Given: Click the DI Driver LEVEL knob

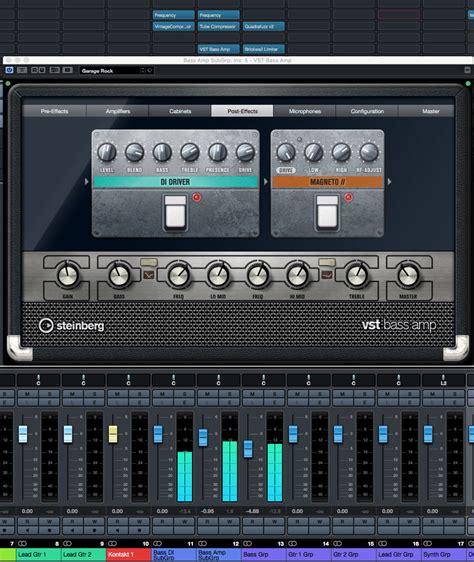Looking at the screenshot, I should [107, 152].
